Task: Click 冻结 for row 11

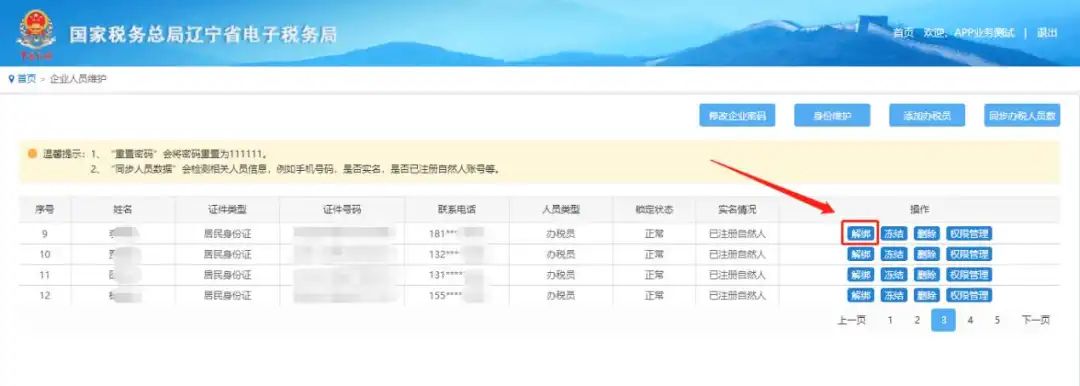Action: pos(894,275)
